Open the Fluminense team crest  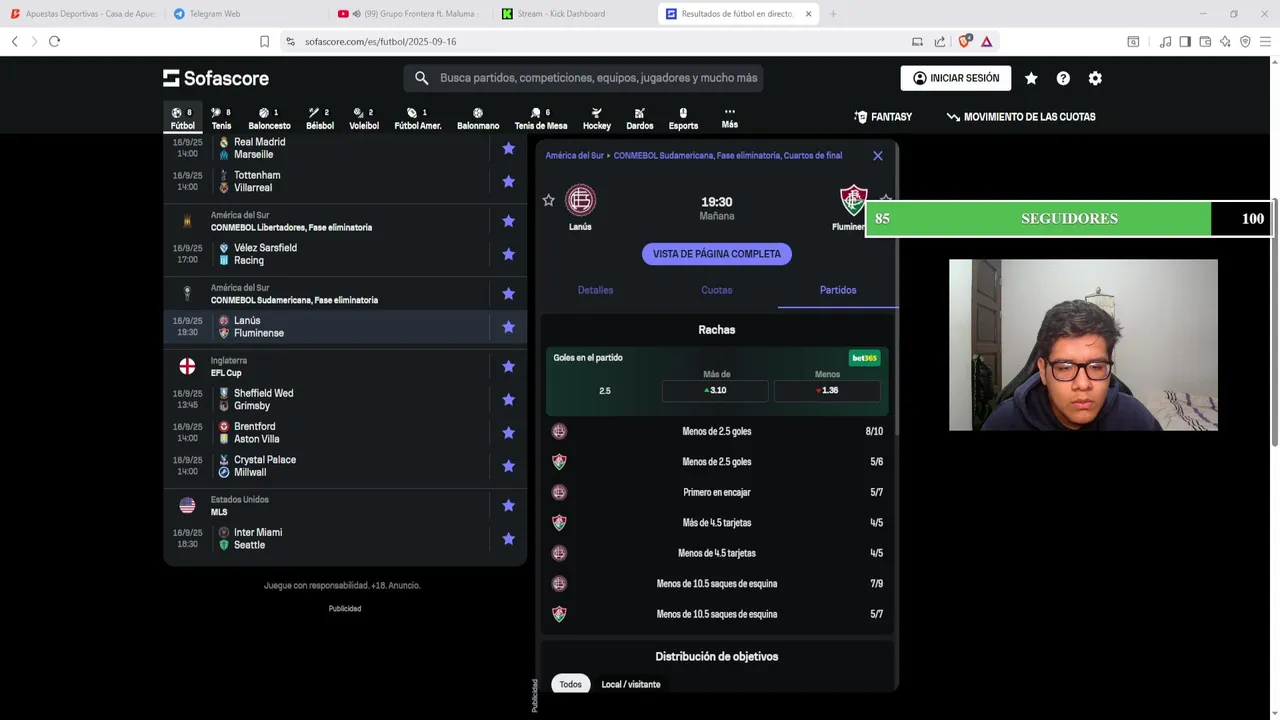(x=853, y=200)
